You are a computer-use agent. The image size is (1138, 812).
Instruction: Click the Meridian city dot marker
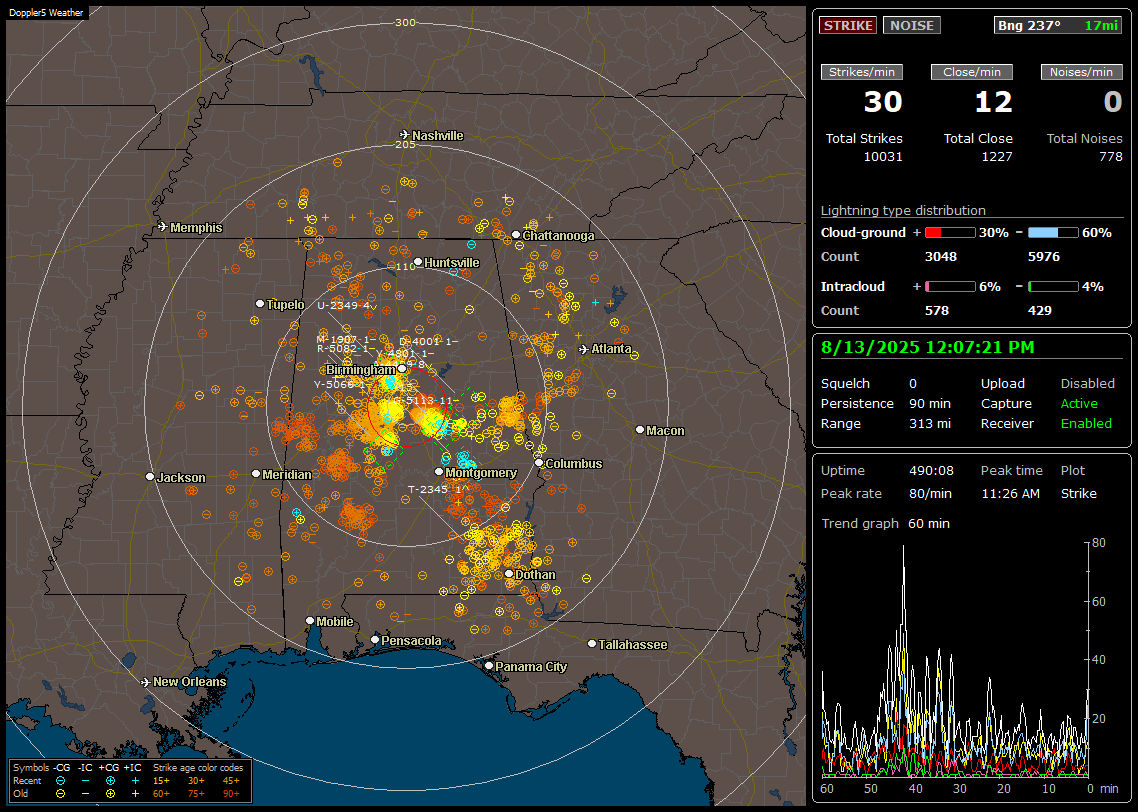(256, 474)
